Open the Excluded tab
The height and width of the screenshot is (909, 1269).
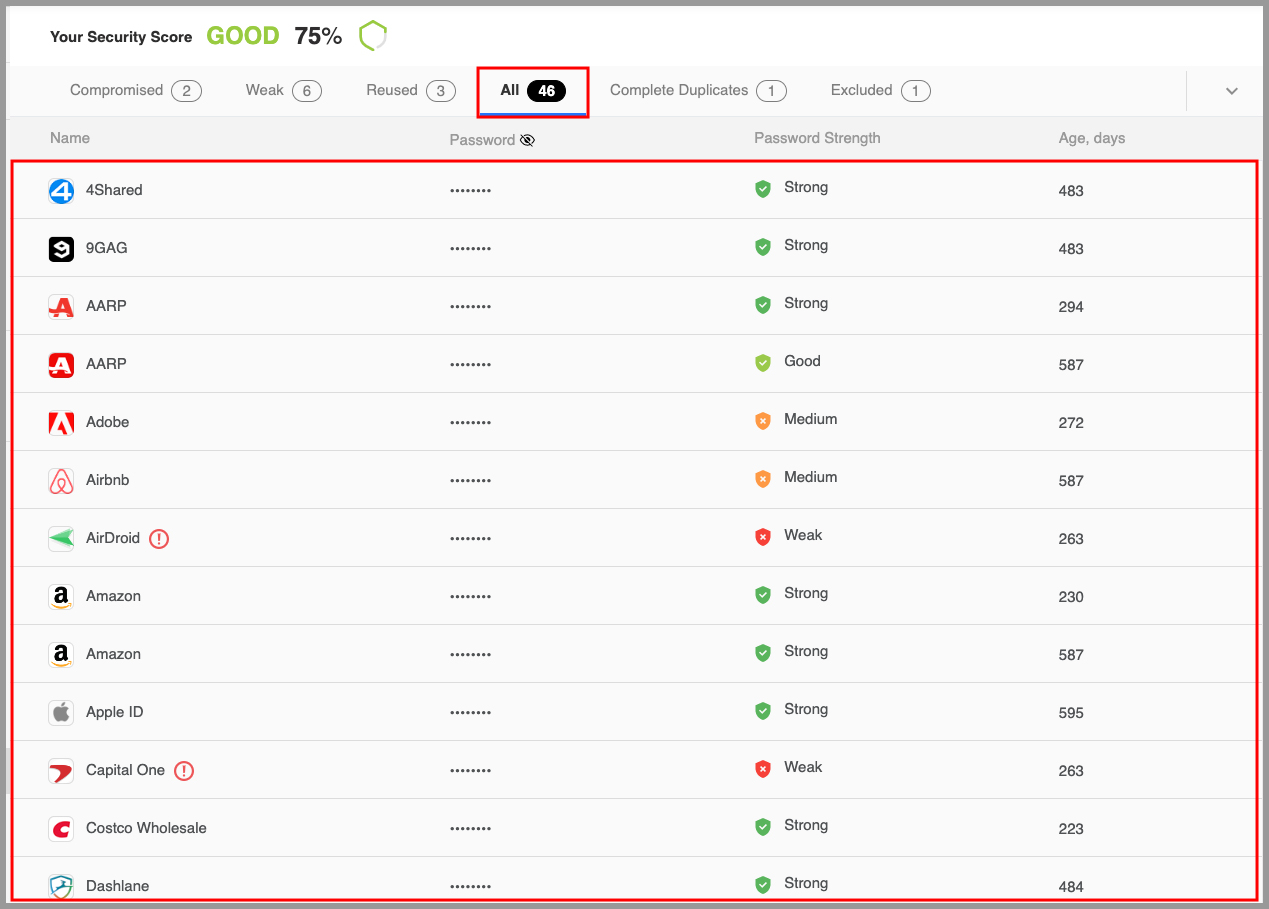point(881,90)
